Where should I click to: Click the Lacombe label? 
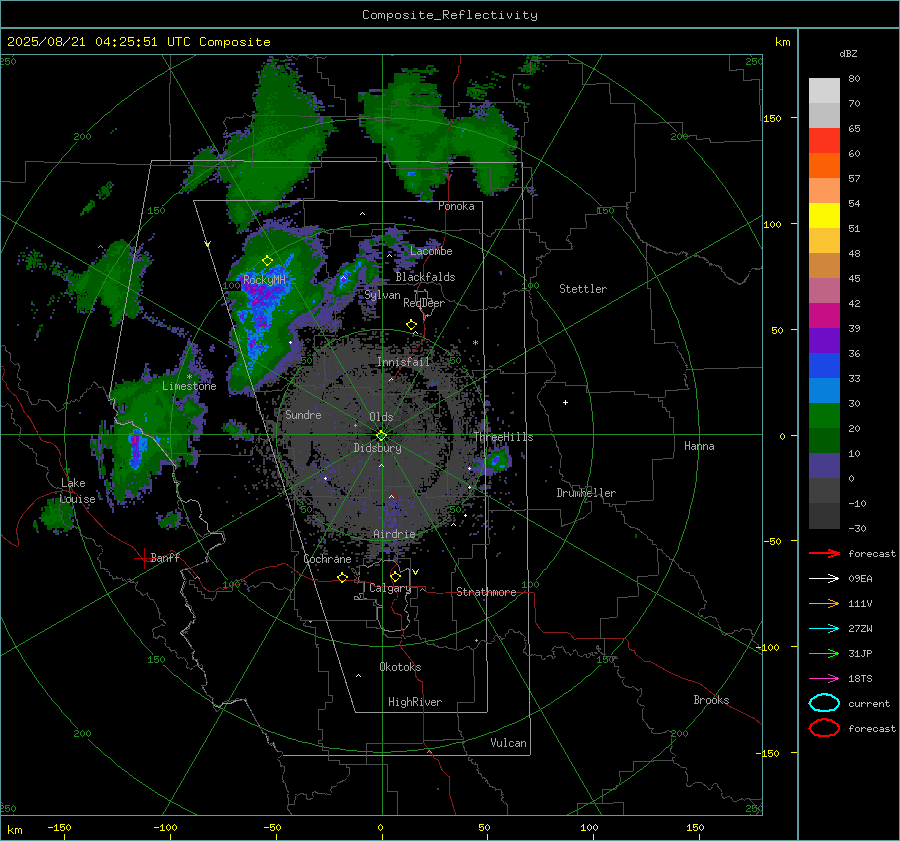(x=431, y=251)
